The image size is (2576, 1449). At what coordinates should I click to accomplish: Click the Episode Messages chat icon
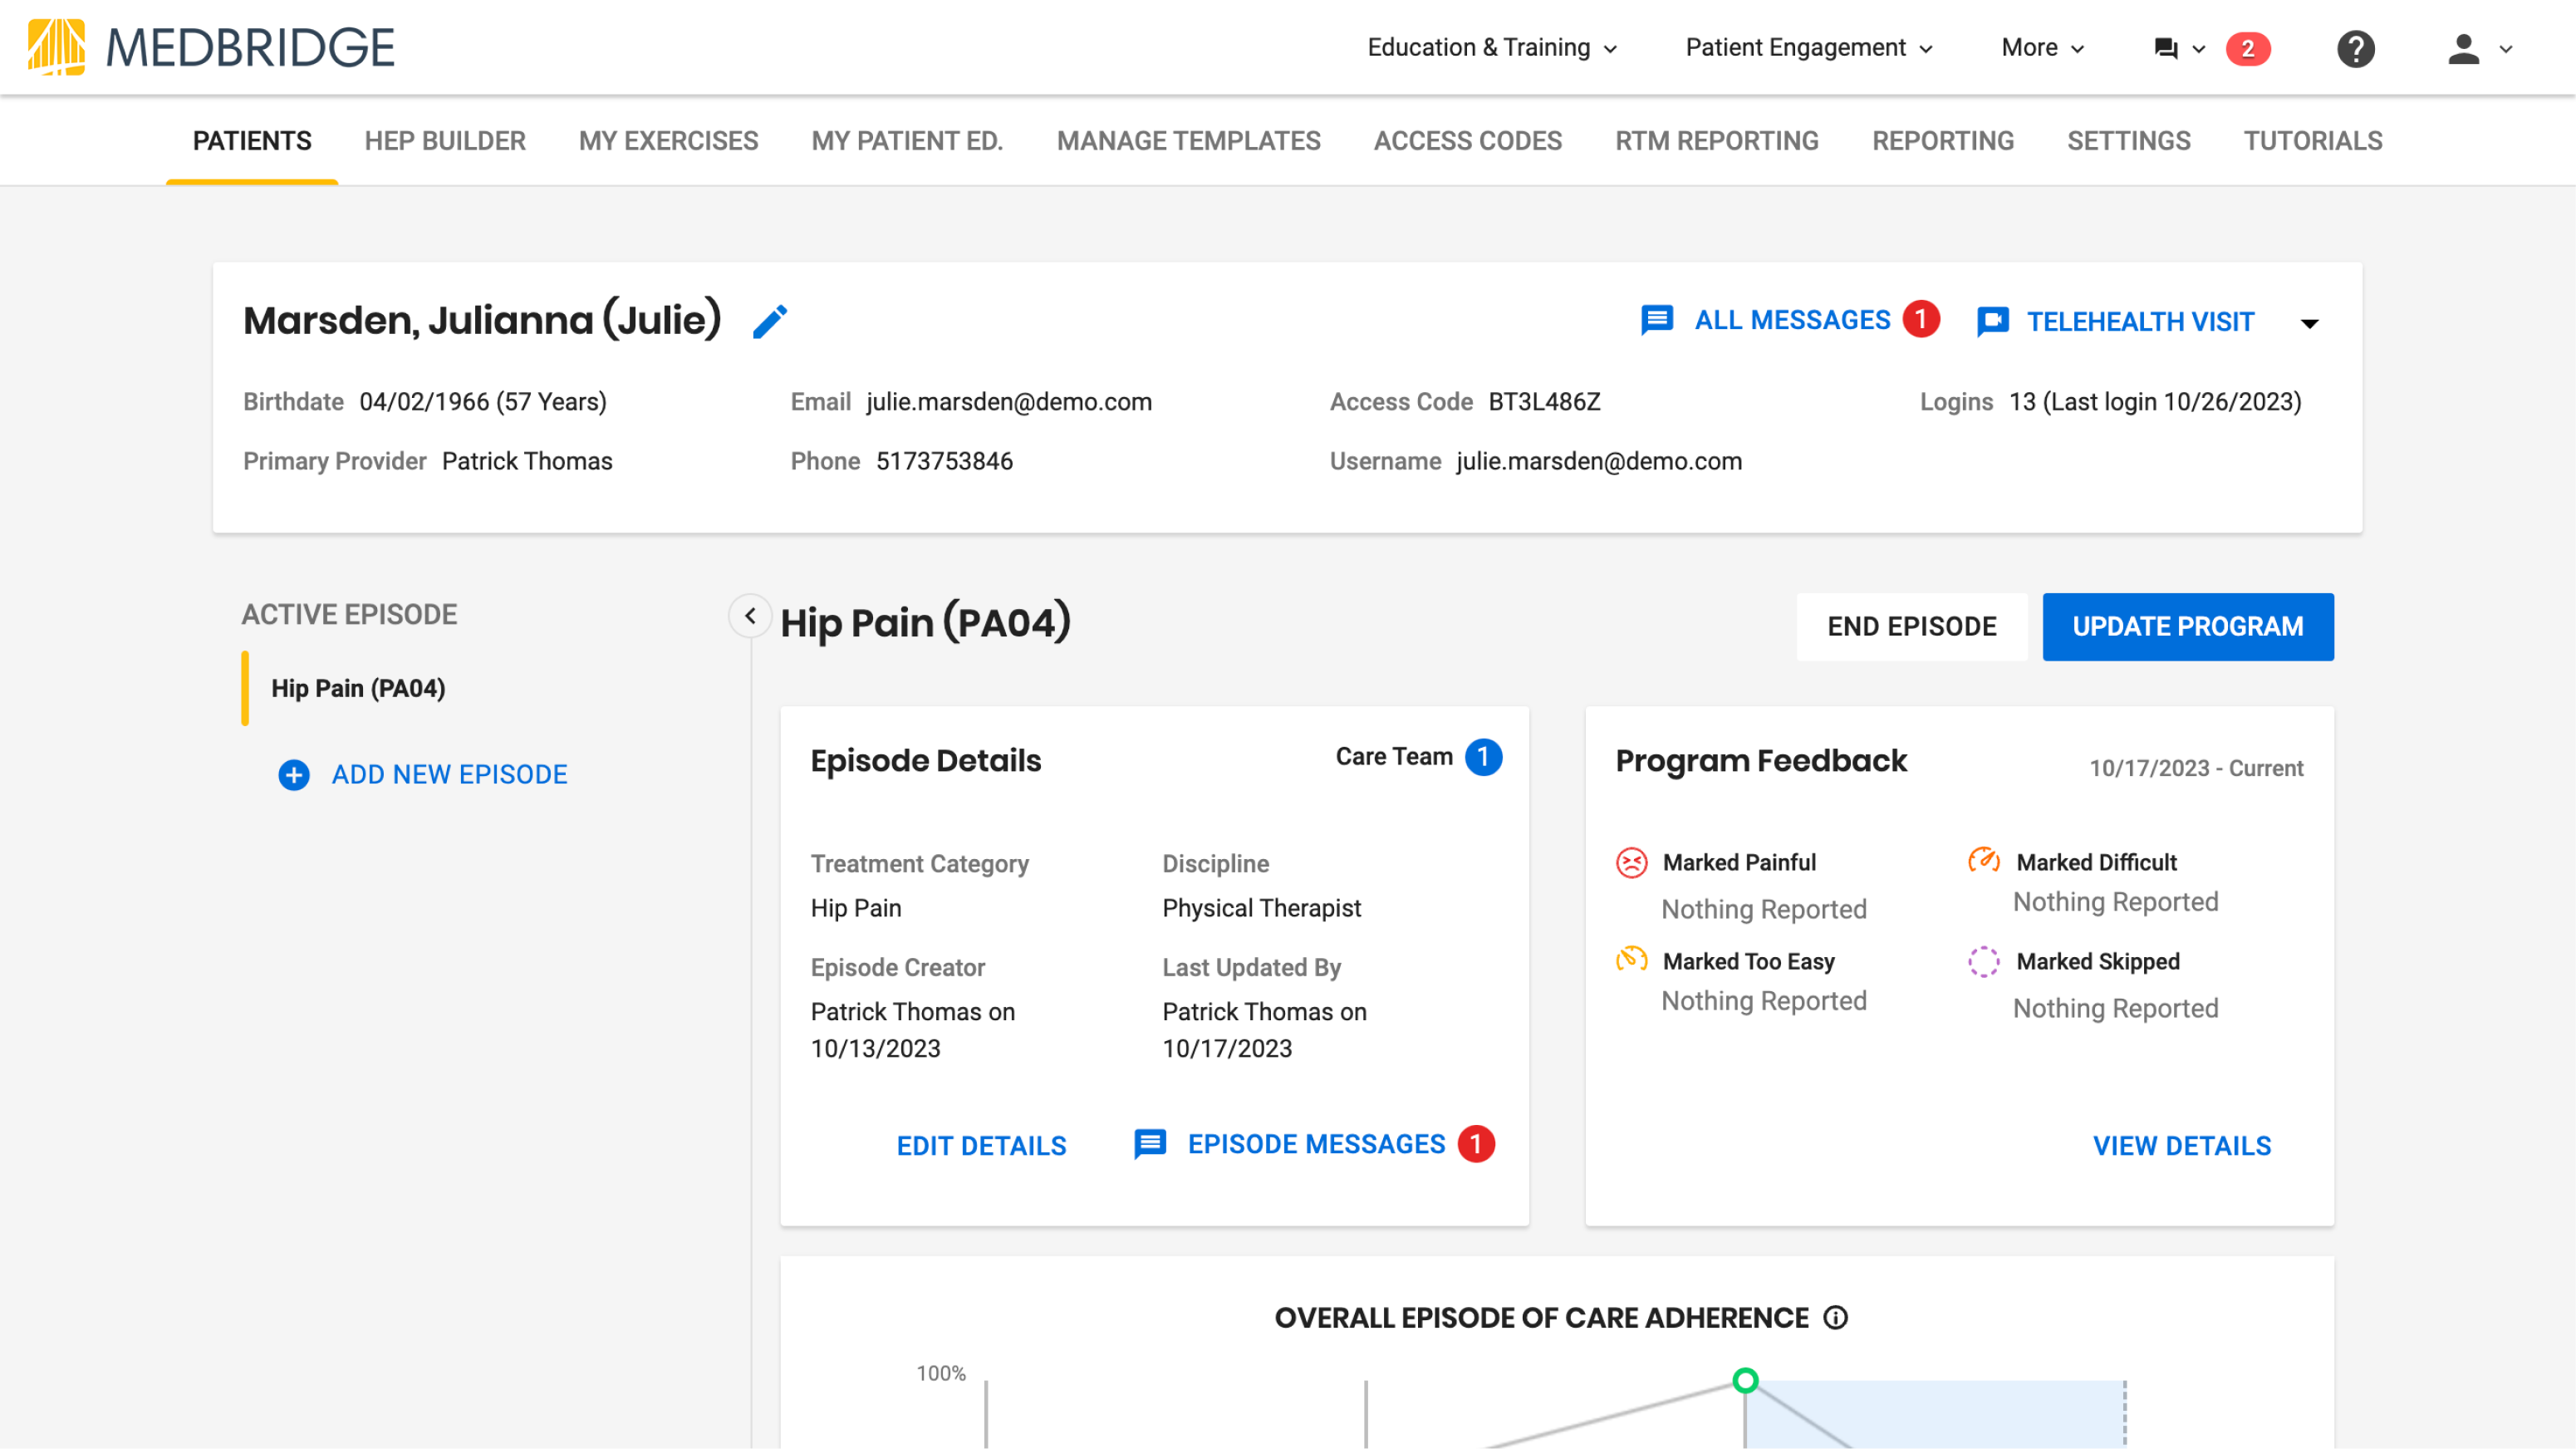(x=1150, y=1144)
